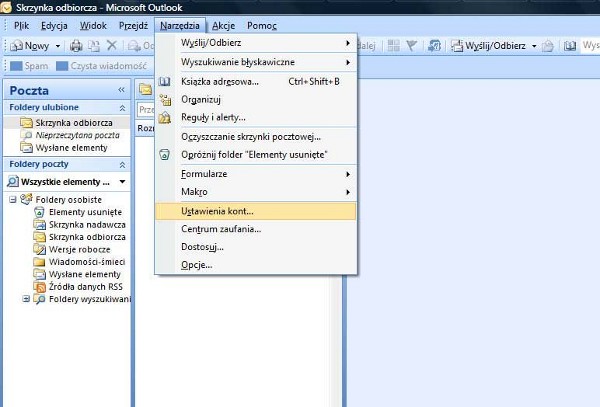Choose Opcje from Narzędzia menu
This screenshot has width=600, height=407.
256,265
